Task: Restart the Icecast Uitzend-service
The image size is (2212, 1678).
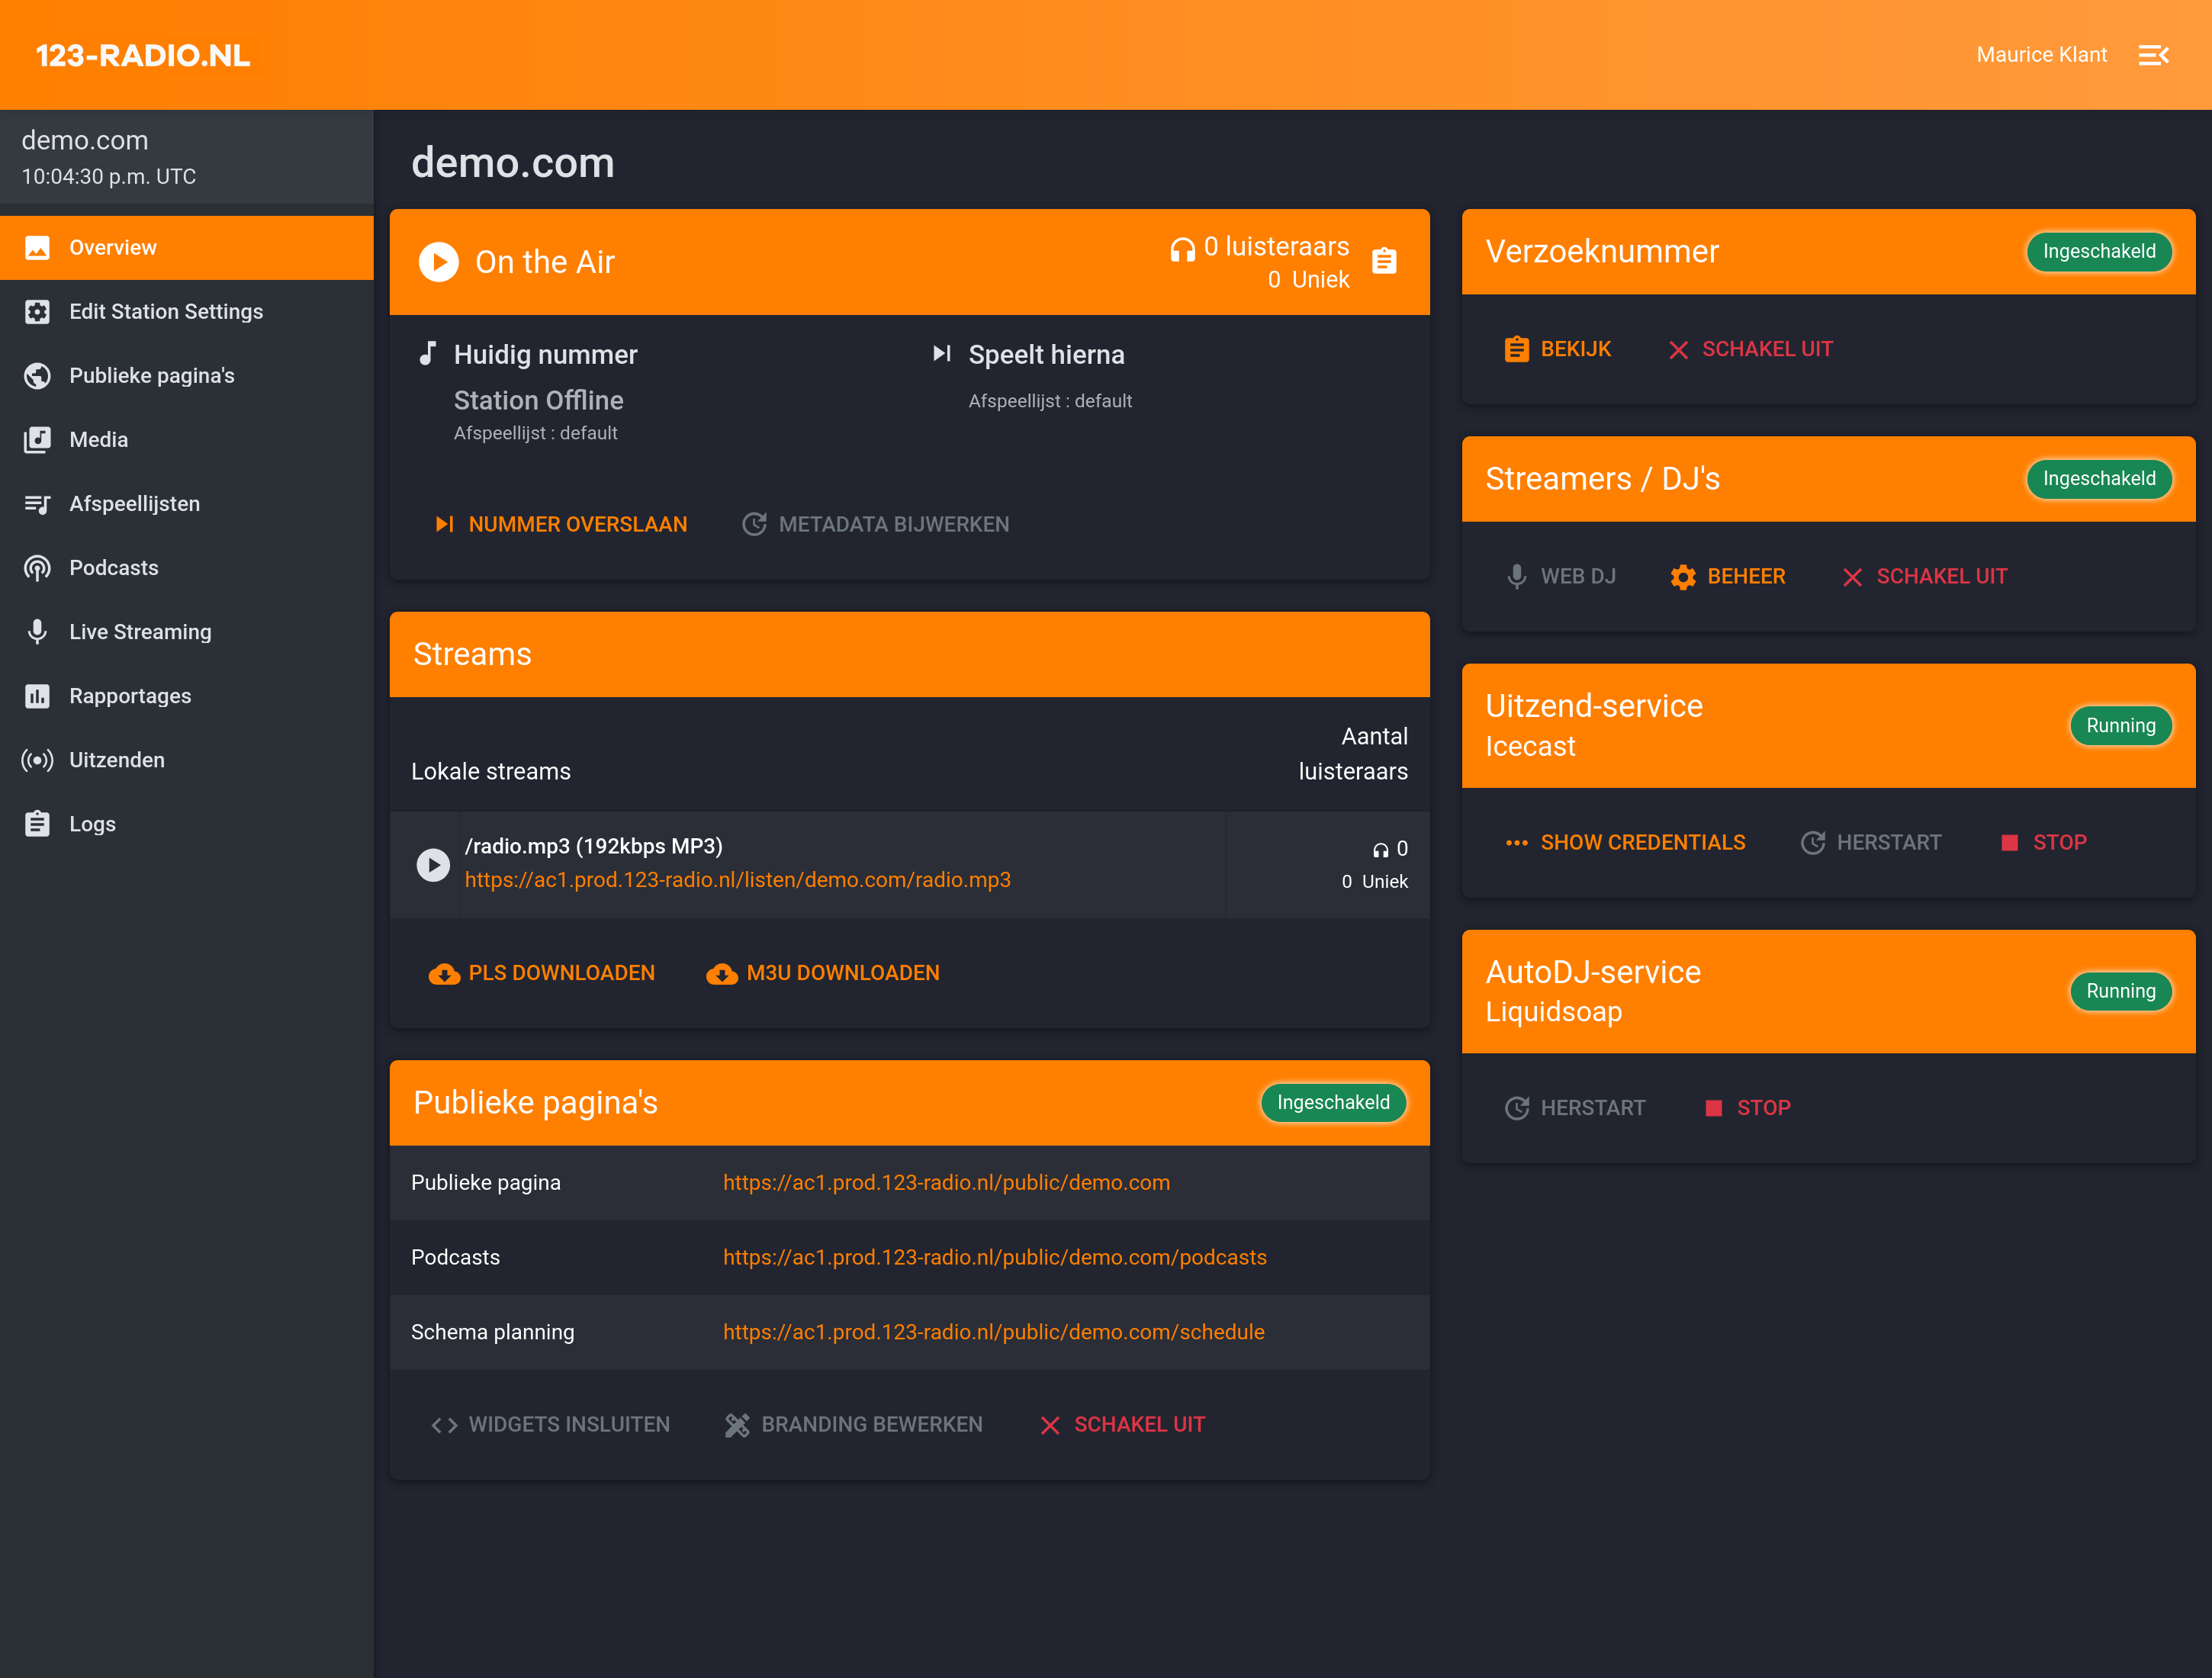Action: pos(1870,842)
